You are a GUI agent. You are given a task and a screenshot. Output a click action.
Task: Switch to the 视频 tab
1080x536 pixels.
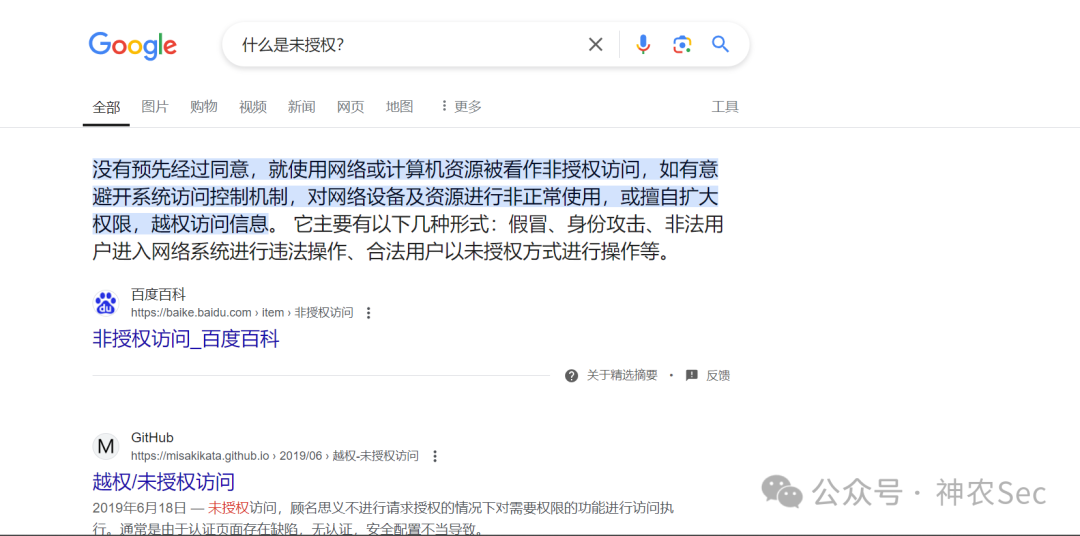pos(253,107)
